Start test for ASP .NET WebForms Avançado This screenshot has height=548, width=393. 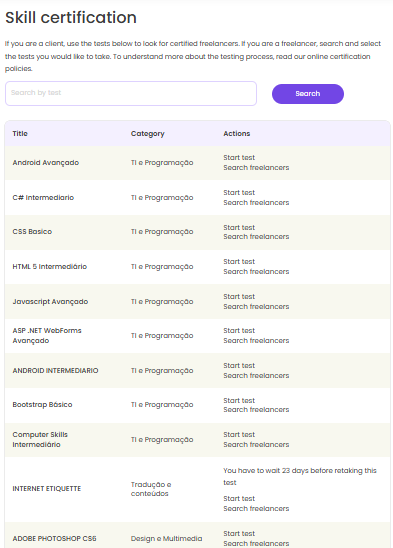pyautogui.click(x=239, y=331)
